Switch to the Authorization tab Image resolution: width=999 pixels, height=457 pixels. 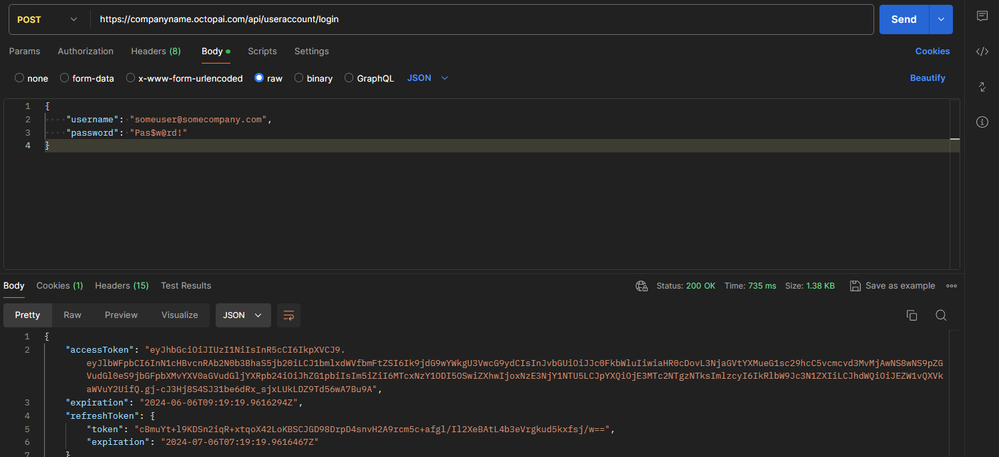coord(85,51)
